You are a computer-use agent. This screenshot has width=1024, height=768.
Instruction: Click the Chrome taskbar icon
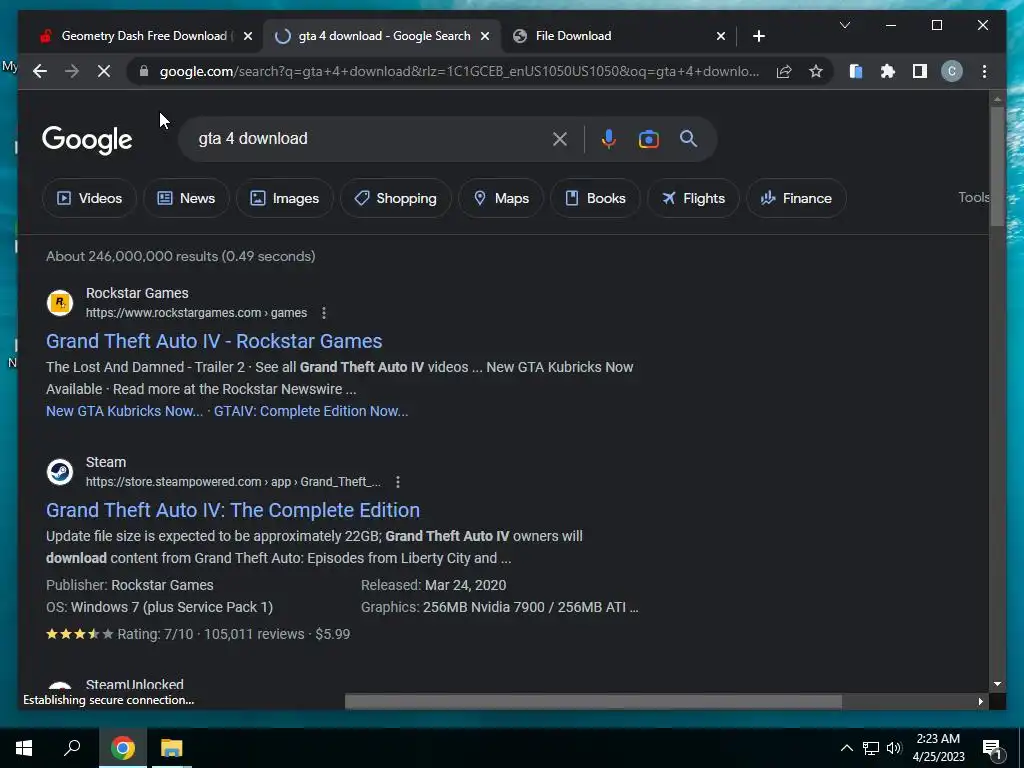pyautogui.click(x=123, y=748)
